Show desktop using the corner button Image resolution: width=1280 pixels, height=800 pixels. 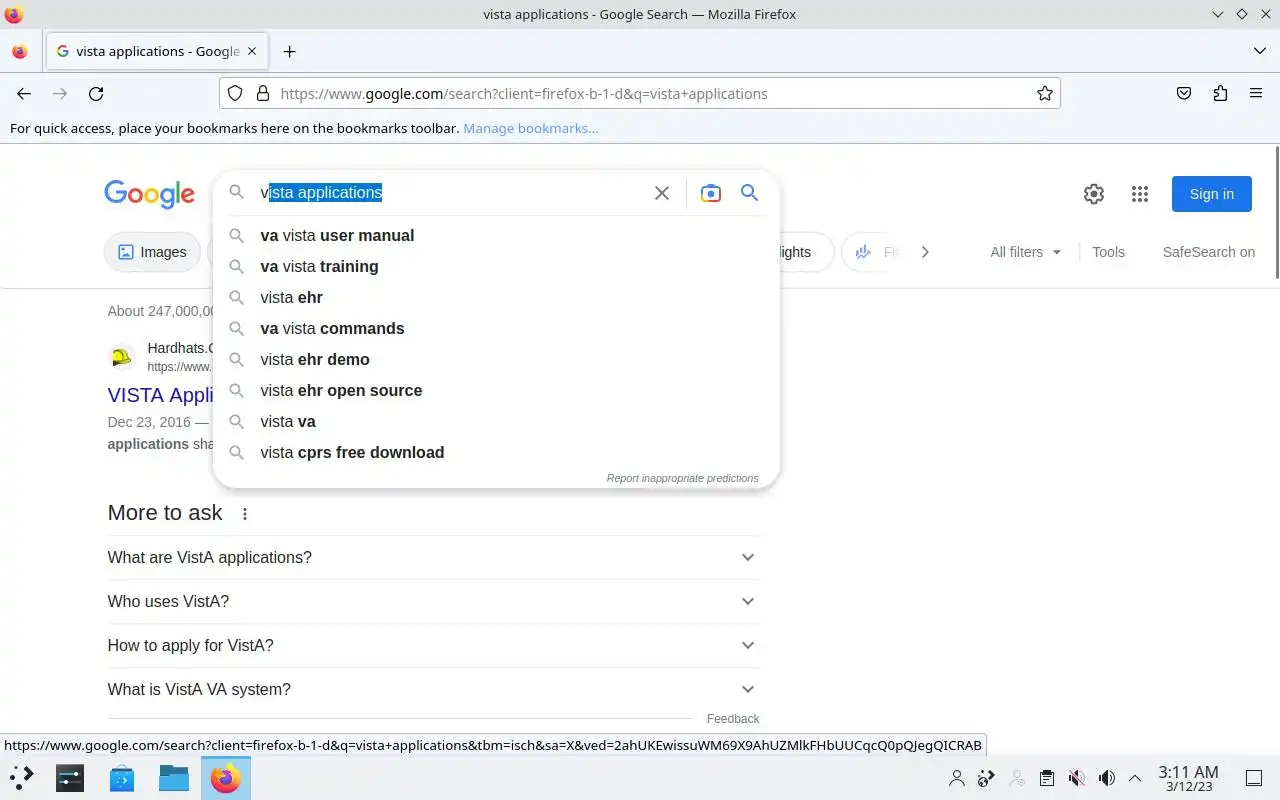click(x=1254, y=778)
